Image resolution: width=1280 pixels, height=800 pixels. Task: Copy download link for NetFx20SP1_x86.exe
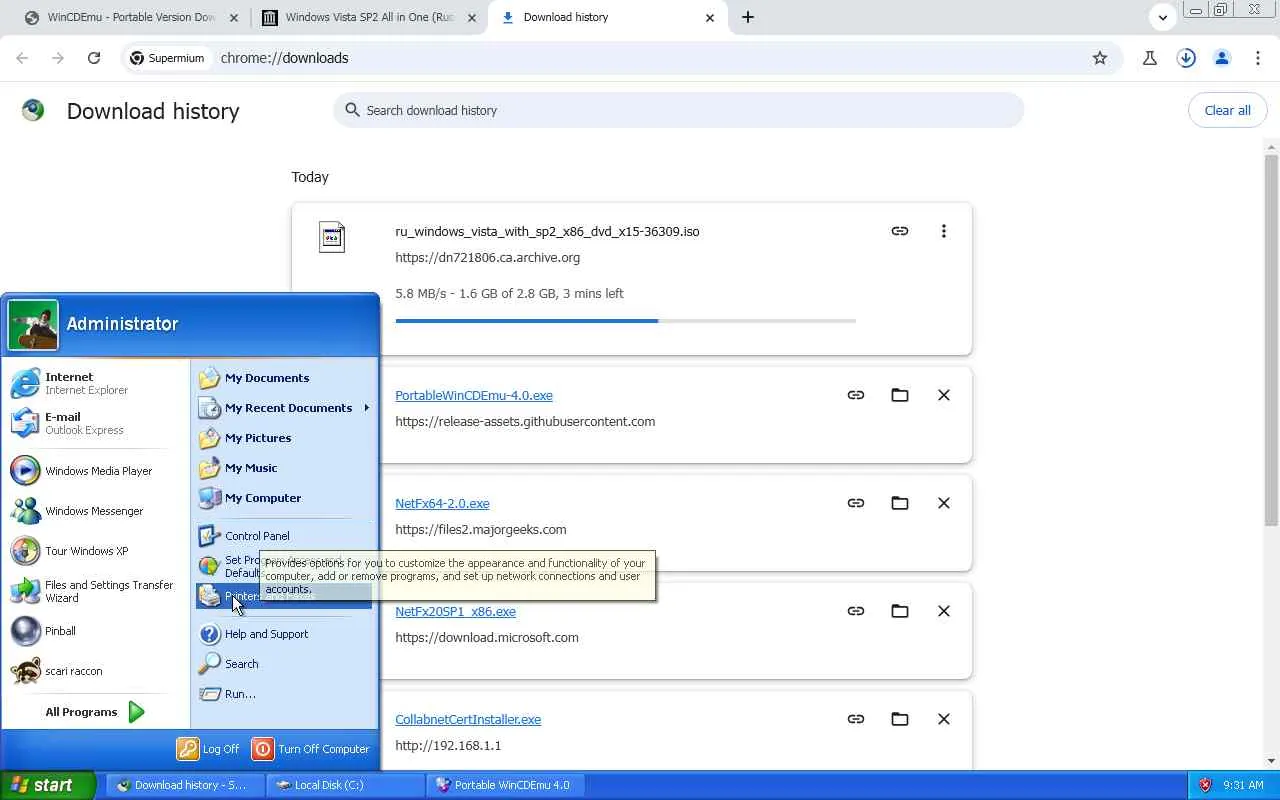[856, 611]
